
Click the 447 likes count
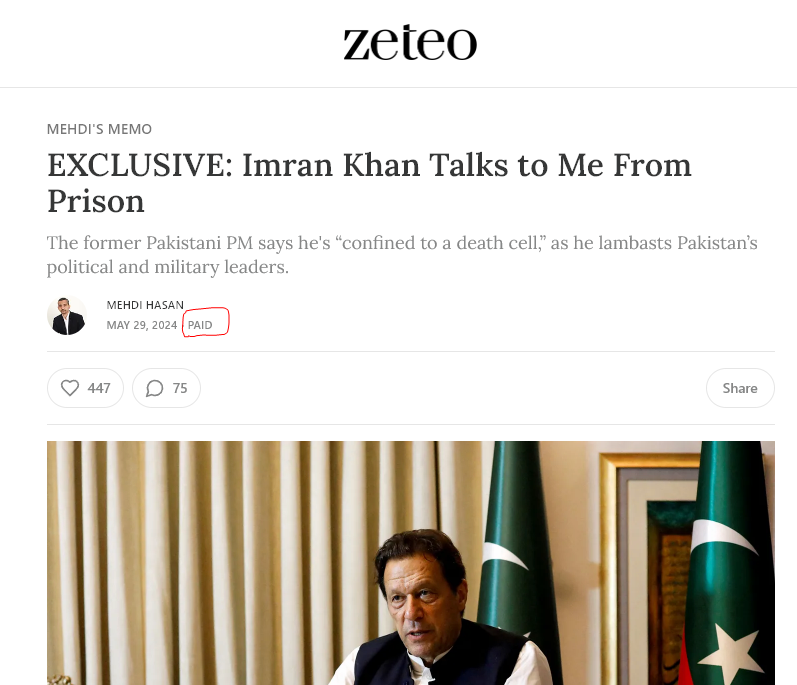tap(99, 388)
